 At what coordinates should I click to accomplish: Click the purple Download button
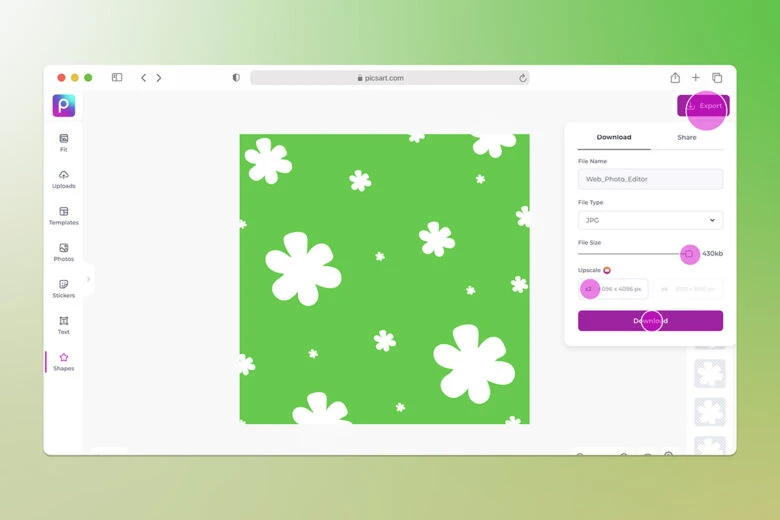[650, 321]
